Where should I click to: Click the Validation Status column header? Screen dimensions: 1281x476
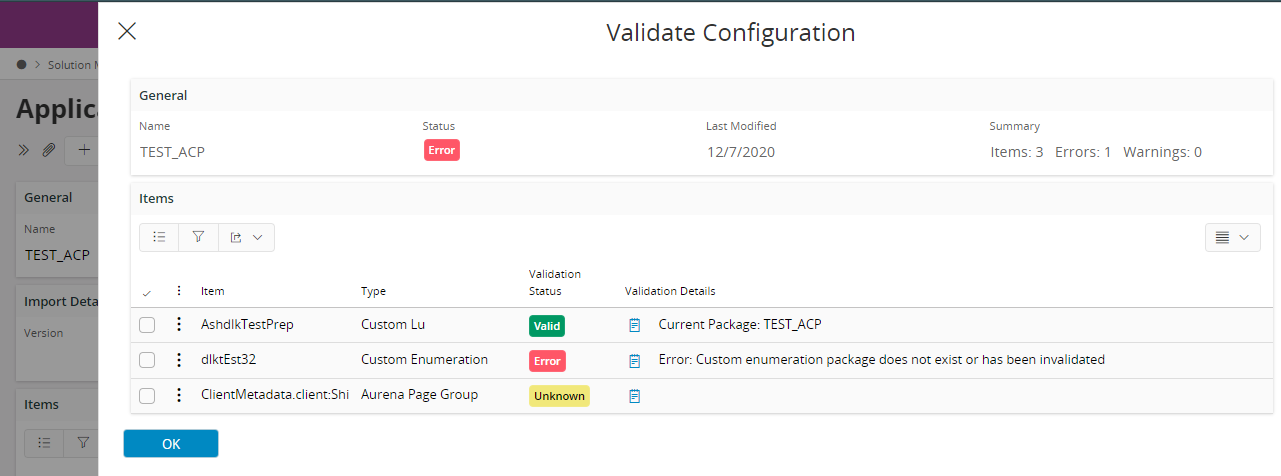click(554, 282)
